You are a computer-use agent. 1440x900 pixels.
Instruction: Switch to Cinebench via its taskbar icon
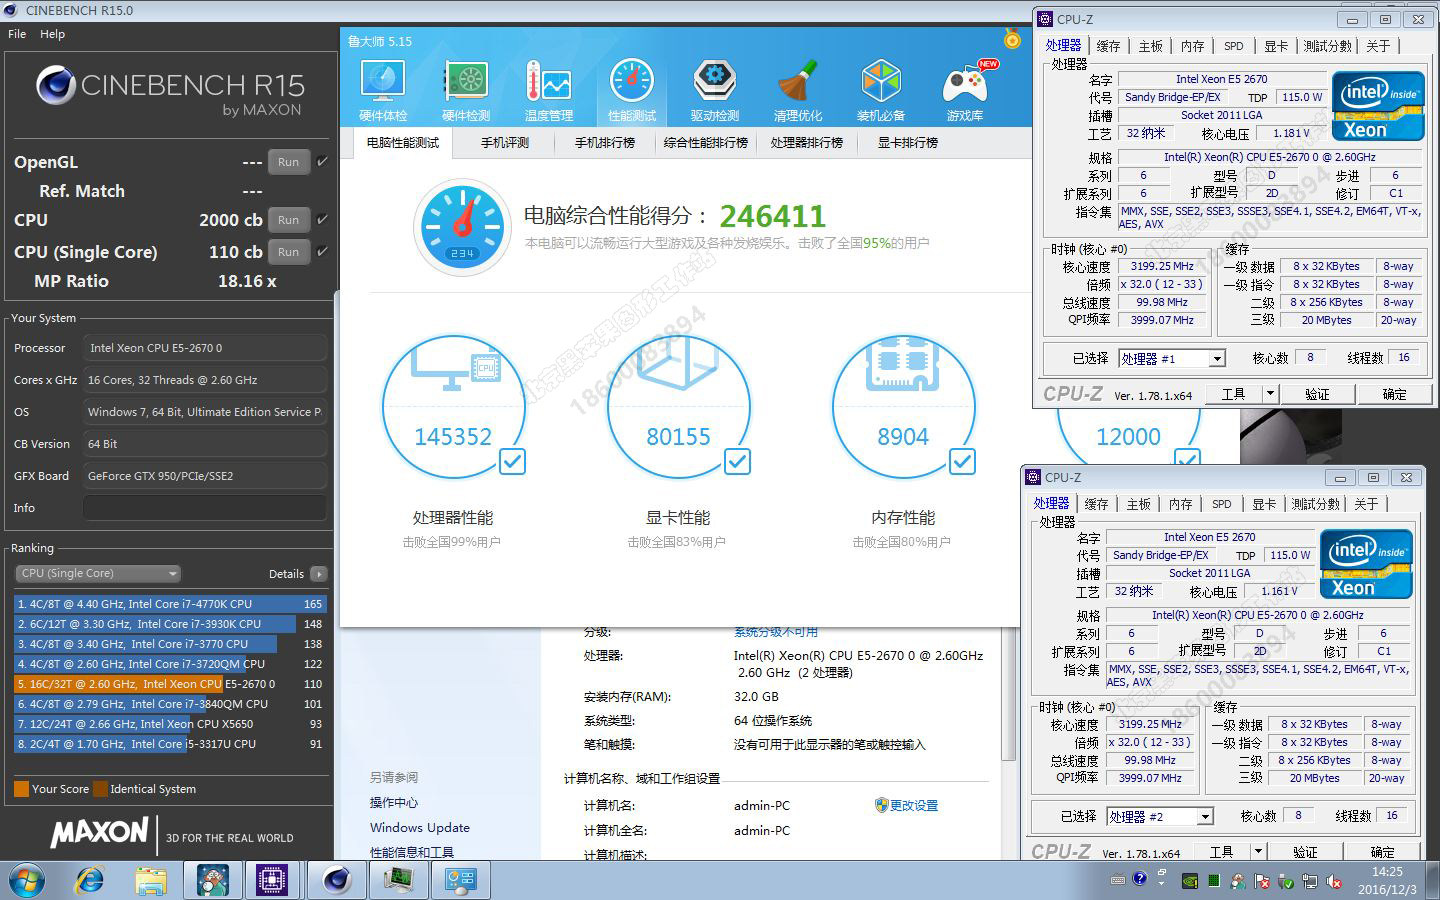tap(336, 880)
